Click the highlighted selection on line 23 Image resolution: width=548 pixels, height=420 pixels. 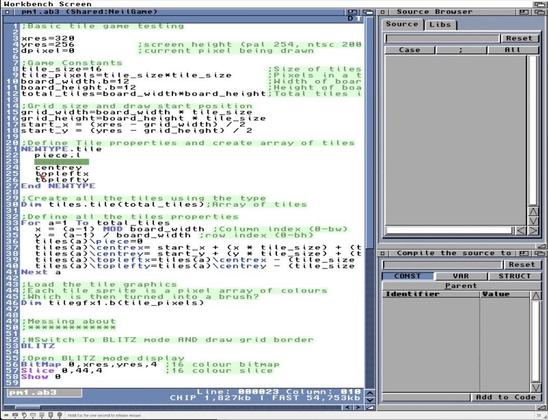pos(62,162)
